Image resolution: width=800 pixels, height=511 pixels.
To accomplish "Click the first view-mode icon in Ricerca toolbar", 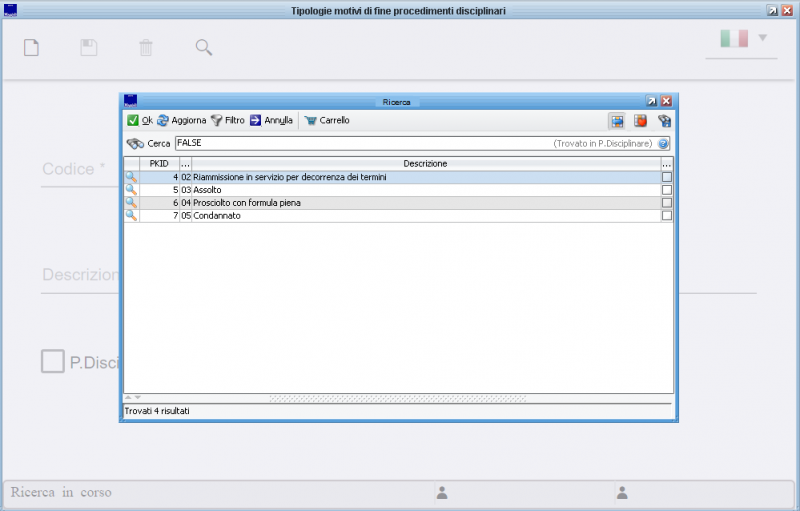I will [617, 121].
